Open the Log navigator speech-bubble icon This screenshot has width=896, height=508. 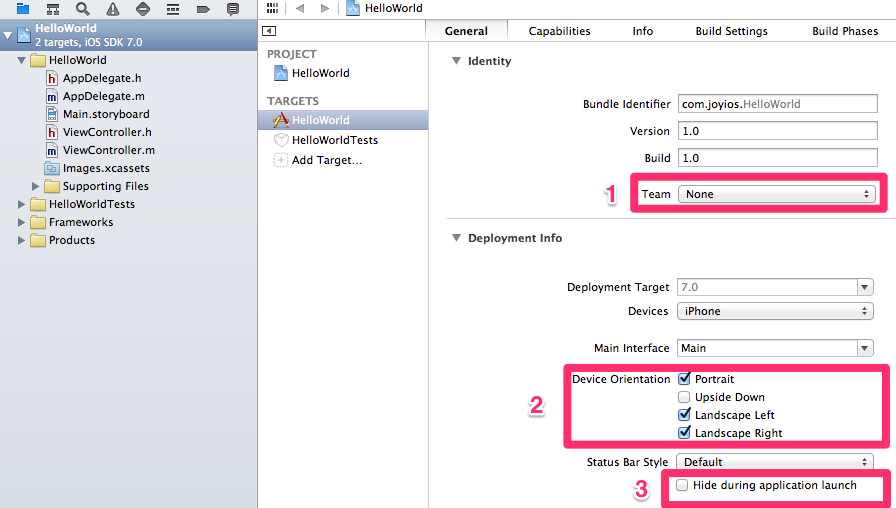(x=233, y=9)
